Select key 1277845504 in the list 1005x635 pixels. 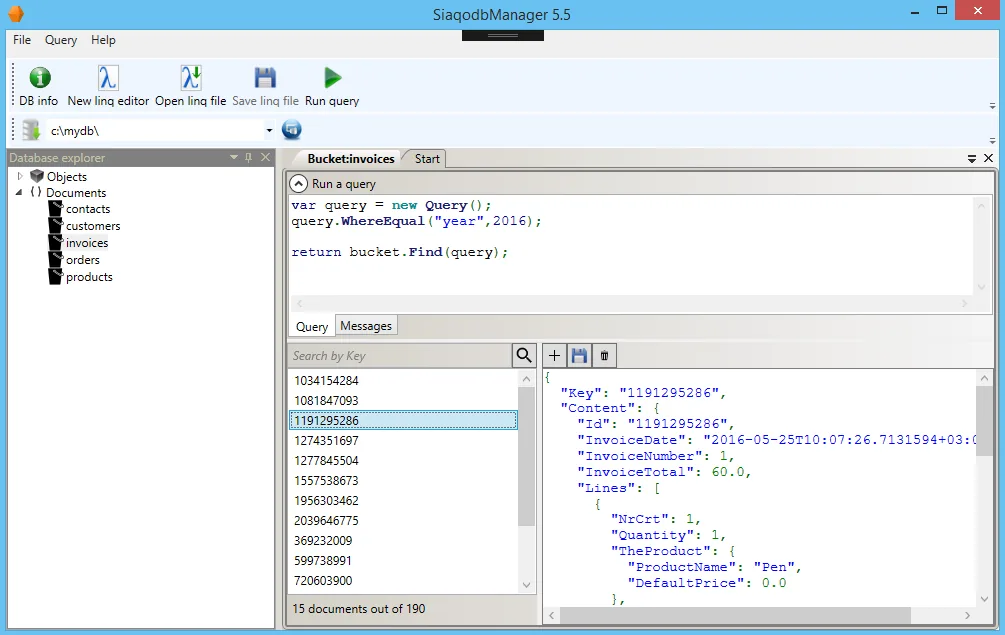coord(403,461)
